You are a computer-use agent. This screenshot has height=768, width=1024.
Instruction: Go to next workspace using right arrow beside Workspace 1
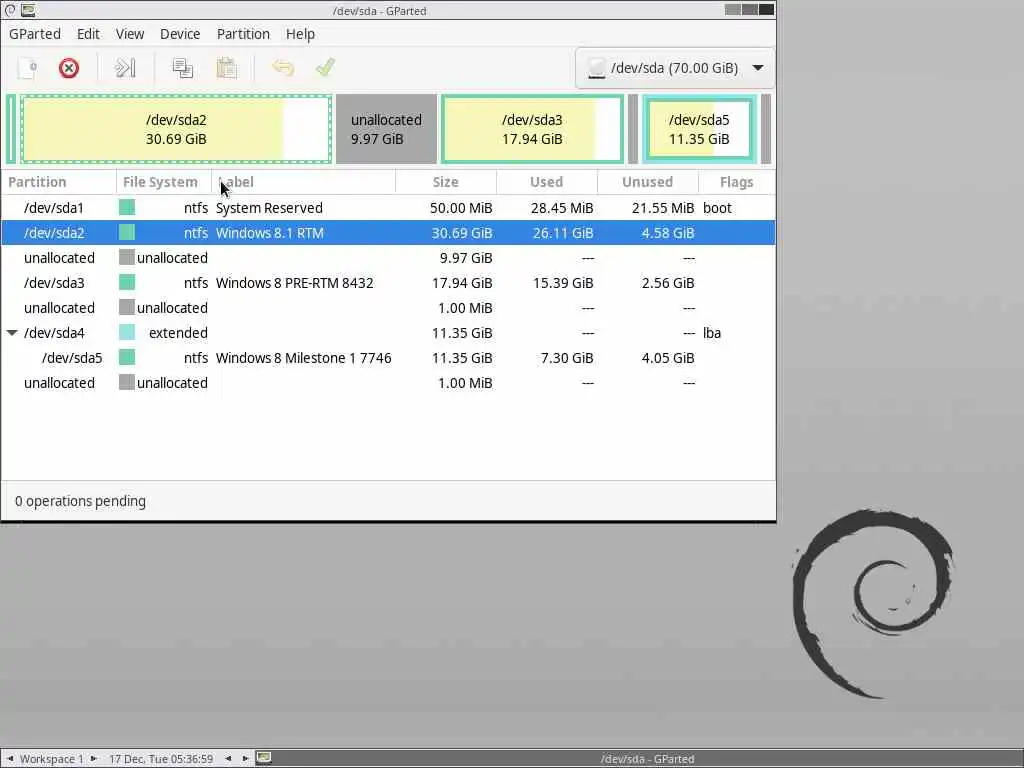click(x=93, y=759)
